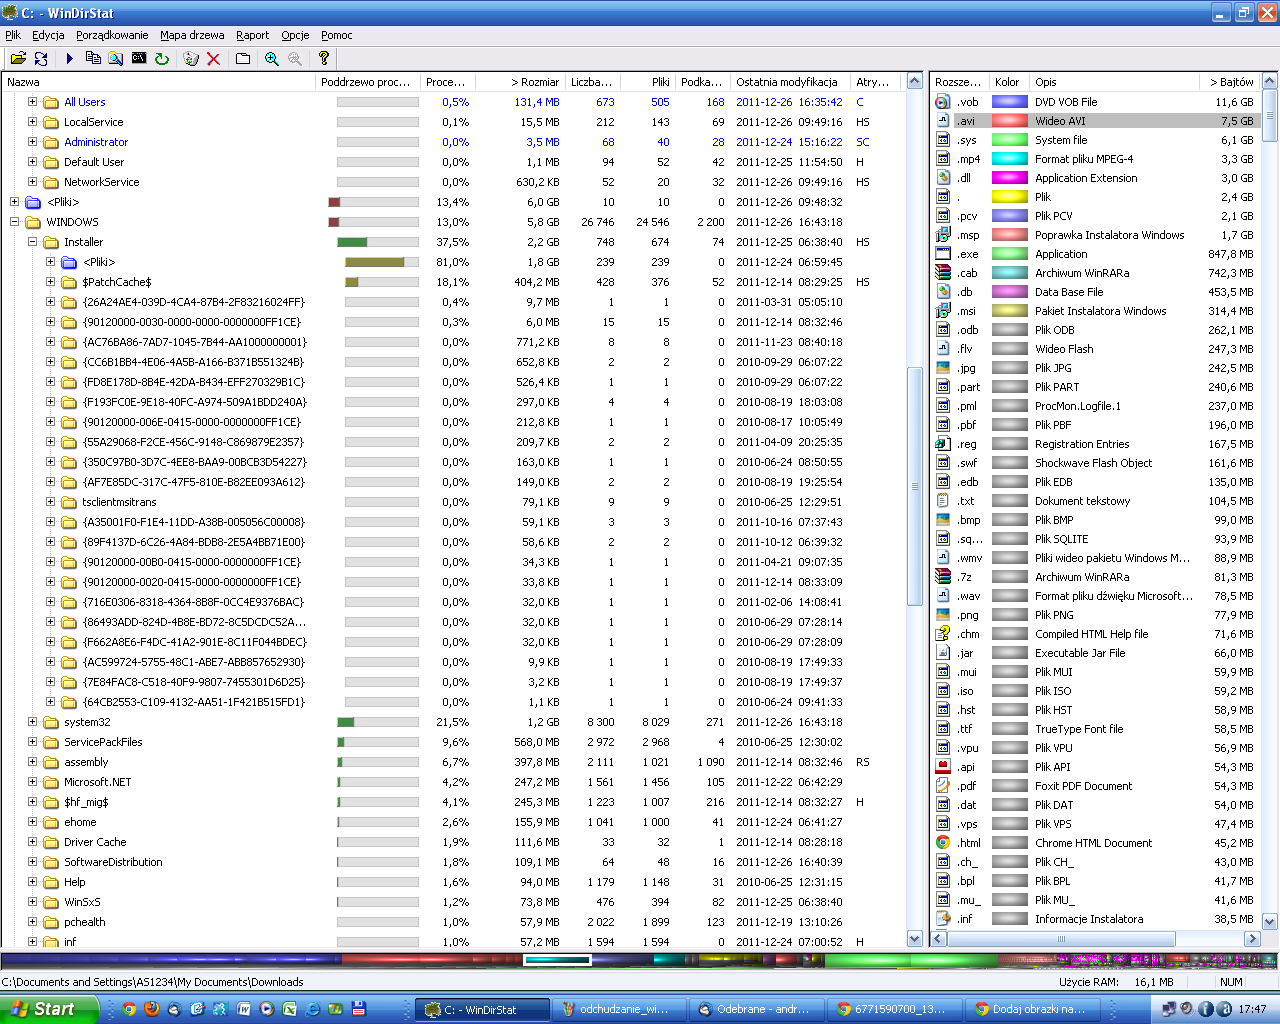Launch Excel from the Quick Launch bar
The height and width of the screenshot is (1024, 1280).
point(290,1010)
